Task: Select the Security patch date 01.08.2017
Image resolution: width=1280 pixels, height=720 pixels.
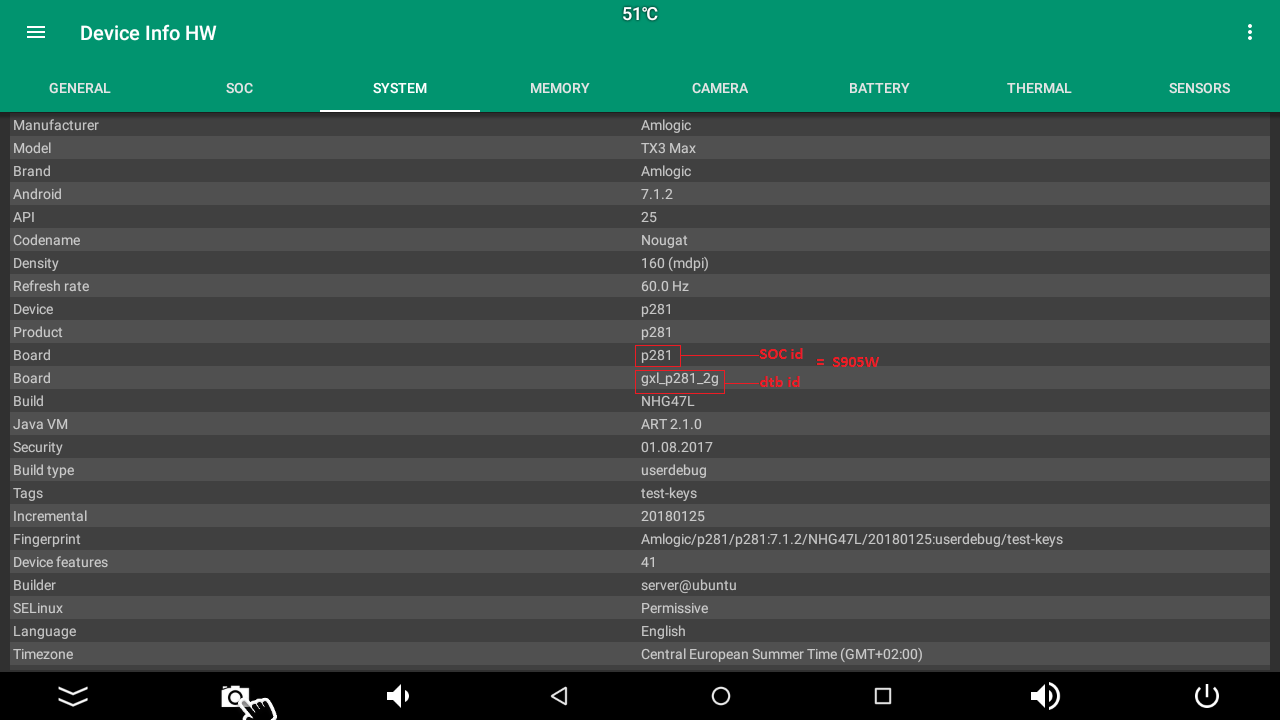Action: pos(677,447)
